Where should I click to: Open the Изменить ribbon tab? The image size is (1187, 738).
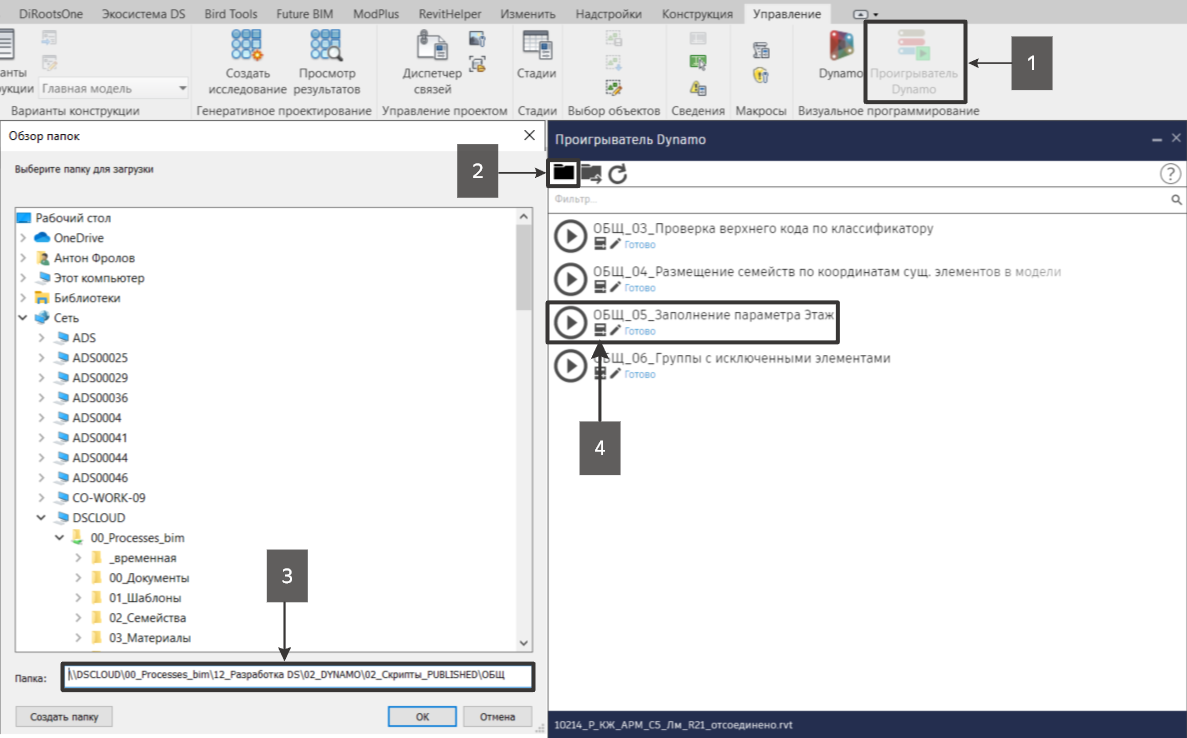528,14
